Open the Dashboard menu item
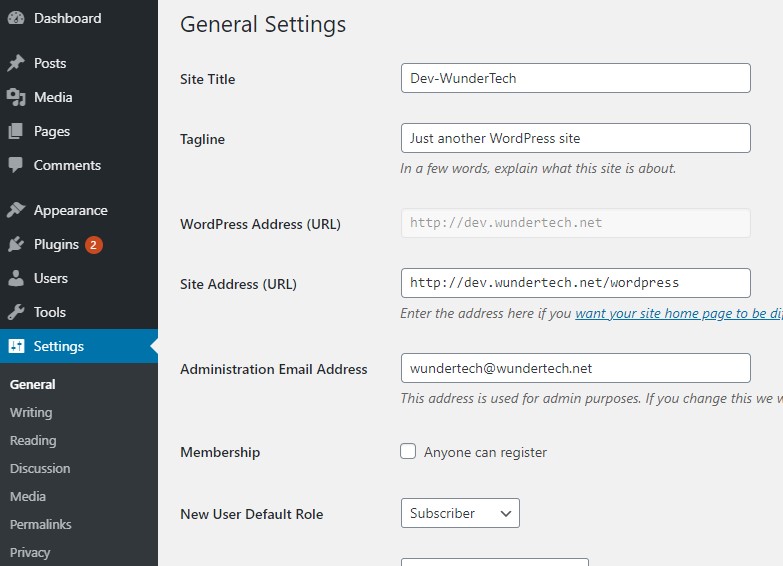Viewport: 783px width, 566px height. click(x=67, y=18)
